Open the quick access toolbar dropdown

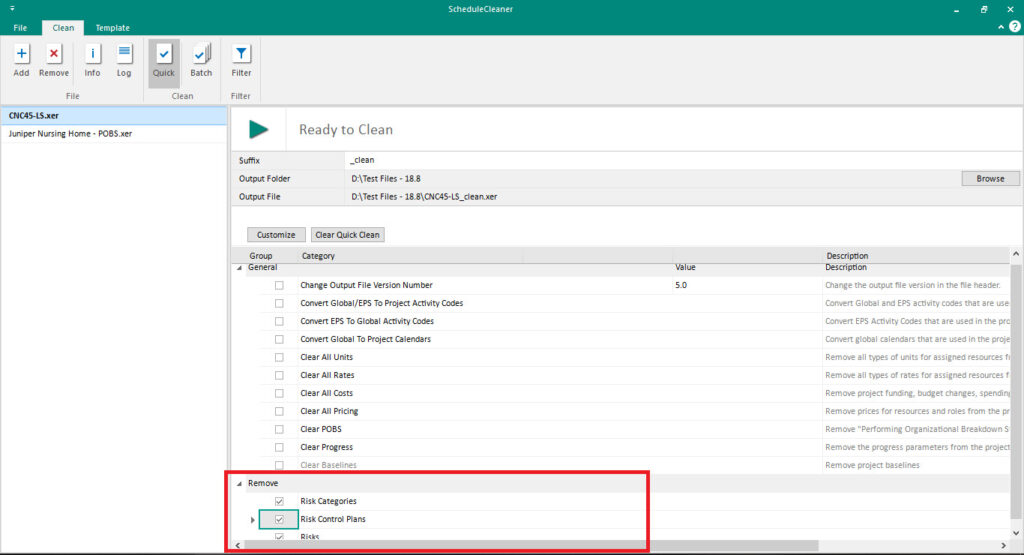[x=12, y=8]
